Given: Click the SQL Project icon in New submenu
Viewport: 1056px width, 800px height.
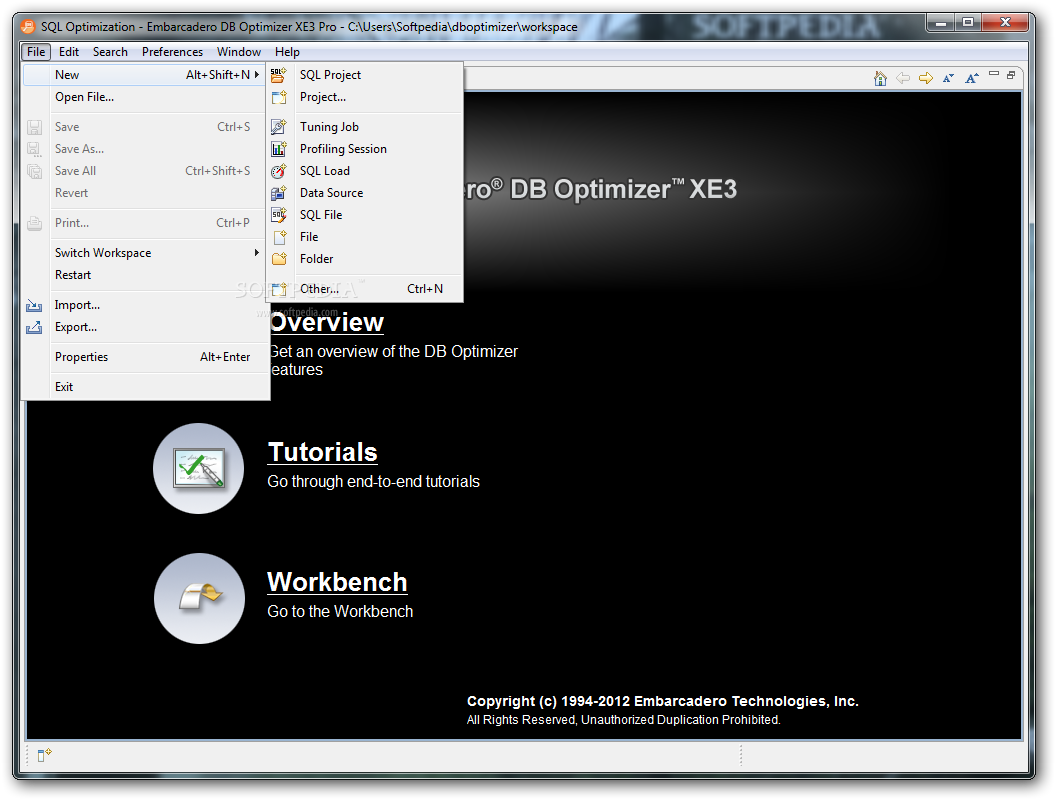Looking at the screenshot, I should pos(279,75).
